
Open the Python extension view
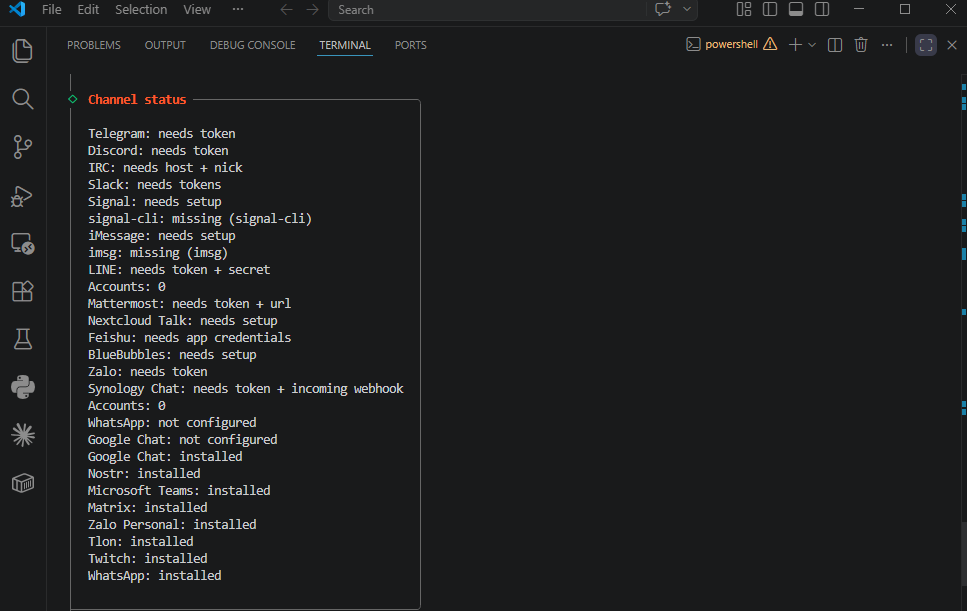23,387
